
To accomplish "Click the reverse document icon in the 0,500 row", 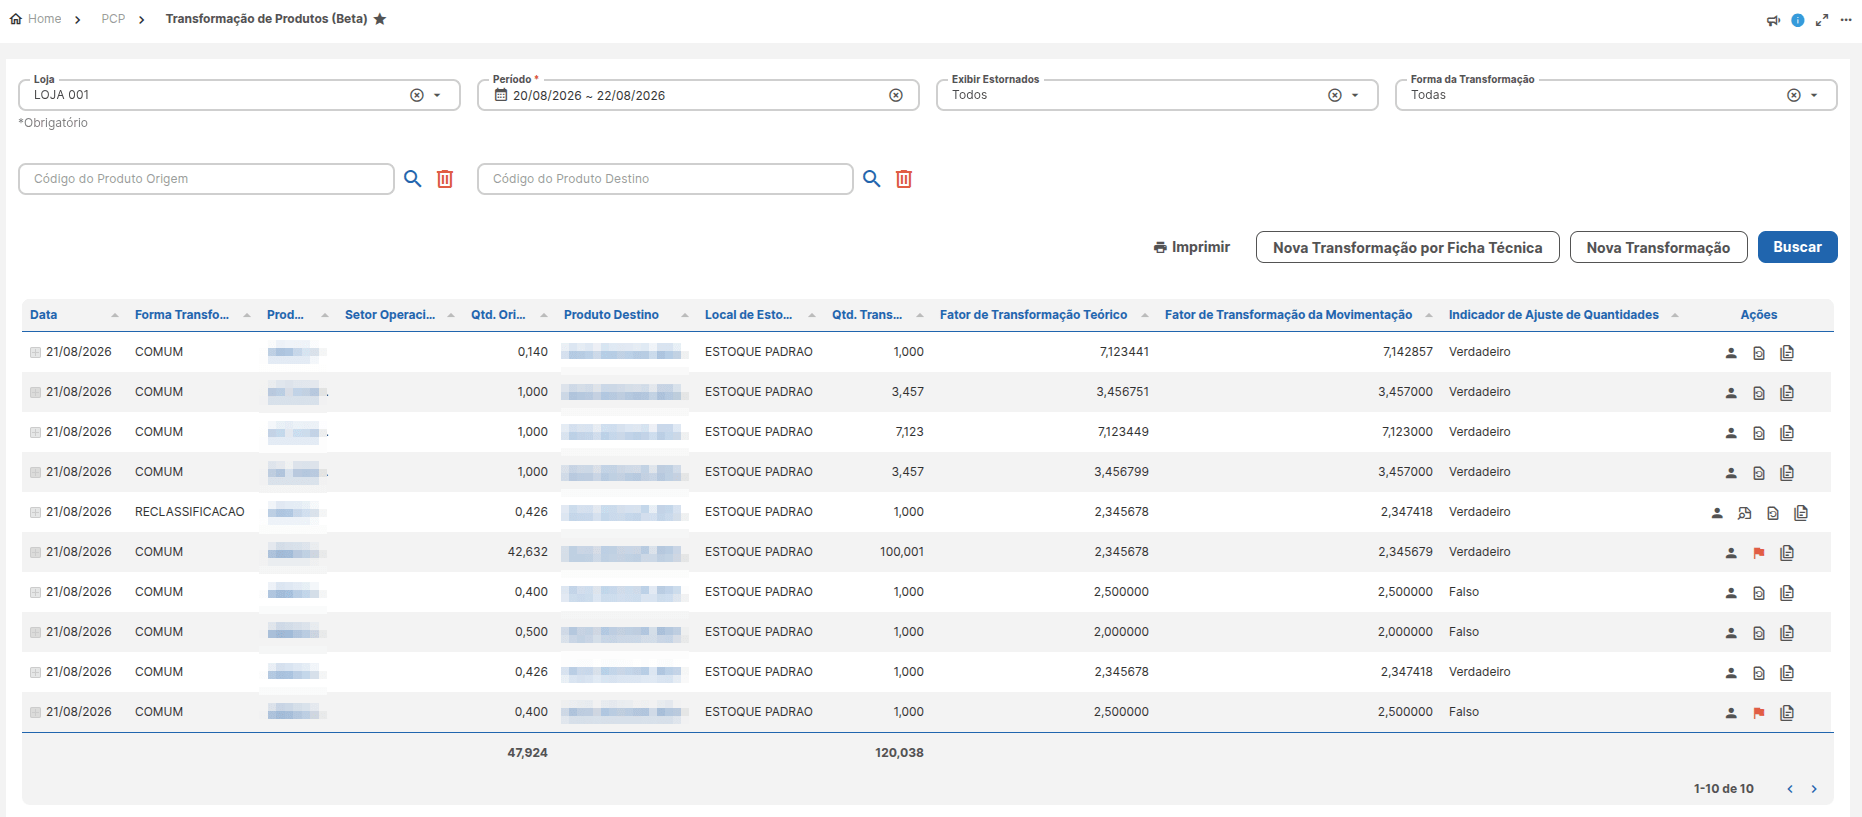I will pos(1759,633).
